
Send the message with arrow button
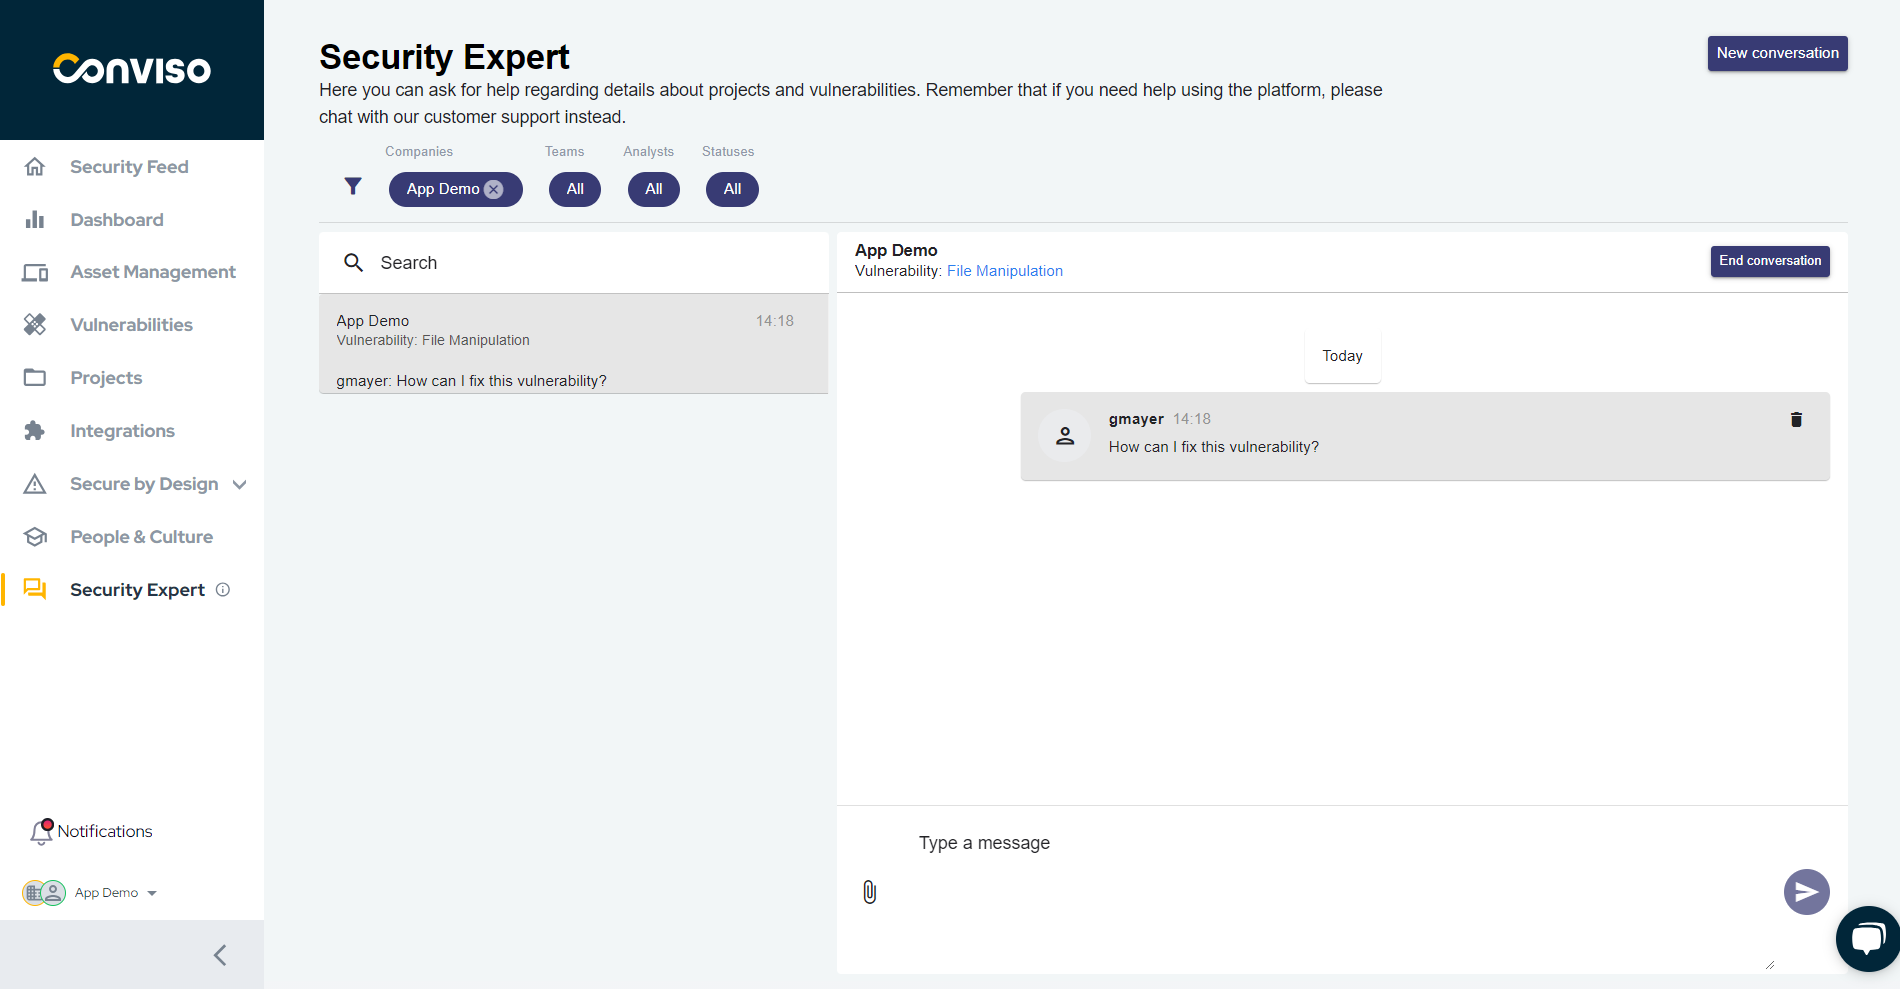pos(1807,892)
